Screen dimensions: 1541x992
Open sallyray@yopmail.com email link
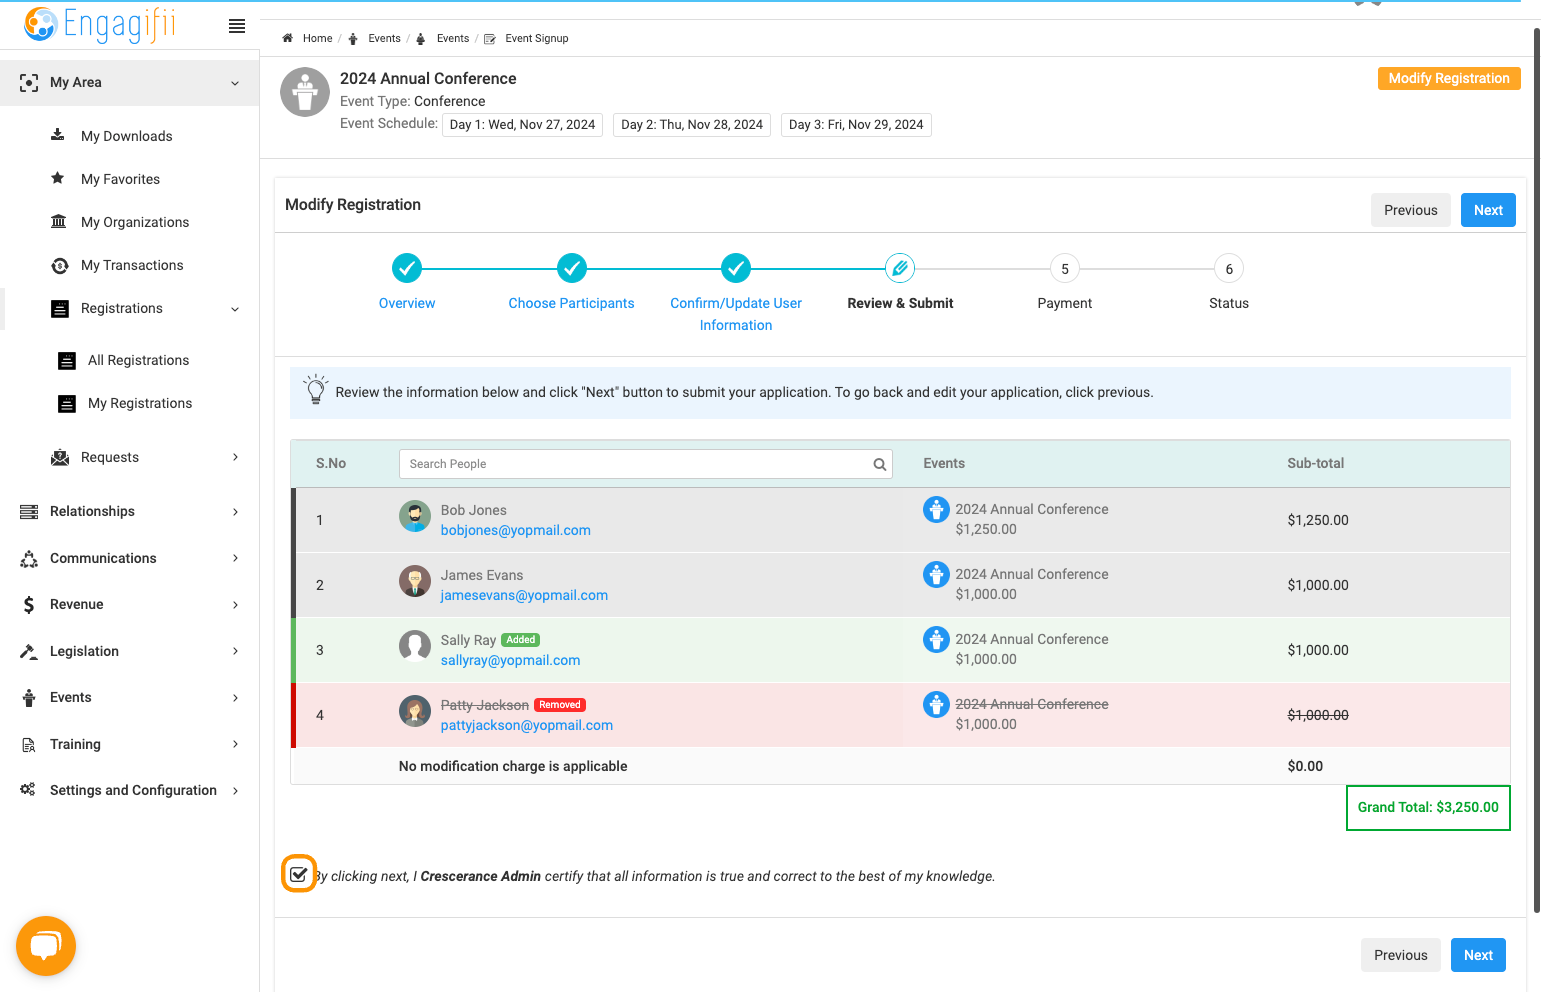pyautogui.click(x=510, y=660)
